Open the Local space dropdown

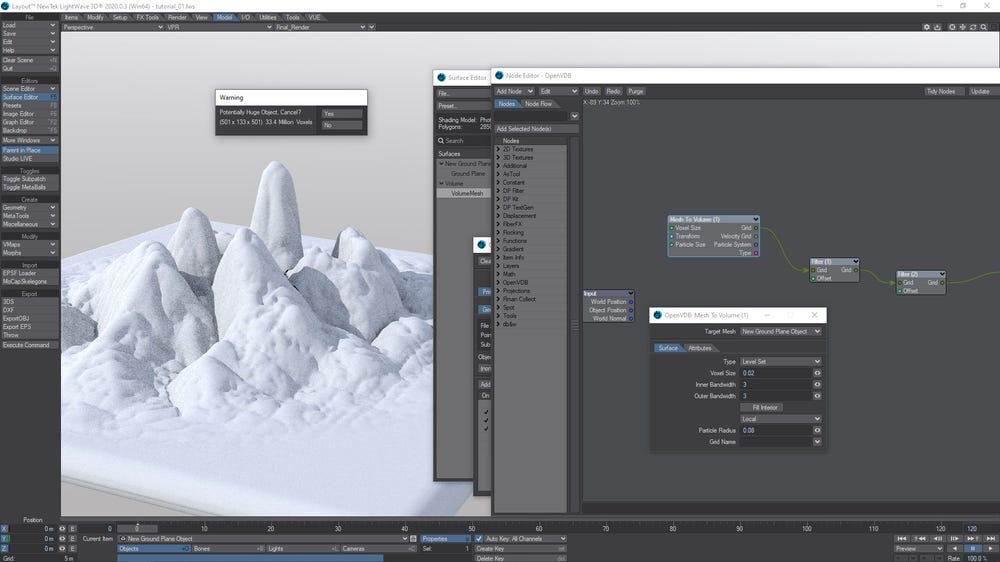[x=781, y=419]
